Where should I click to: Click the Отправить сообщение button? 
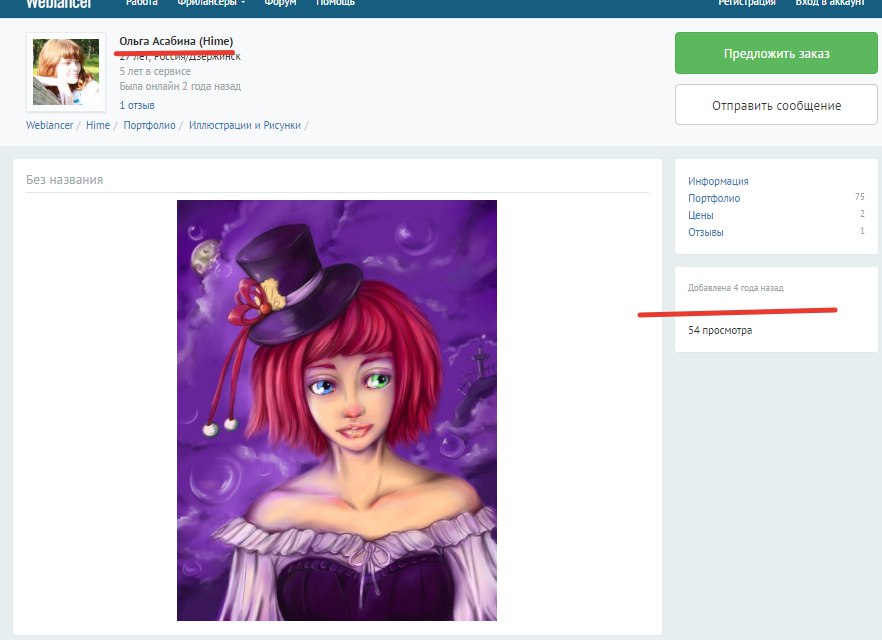pyautogui.click(x=776, y=105)
